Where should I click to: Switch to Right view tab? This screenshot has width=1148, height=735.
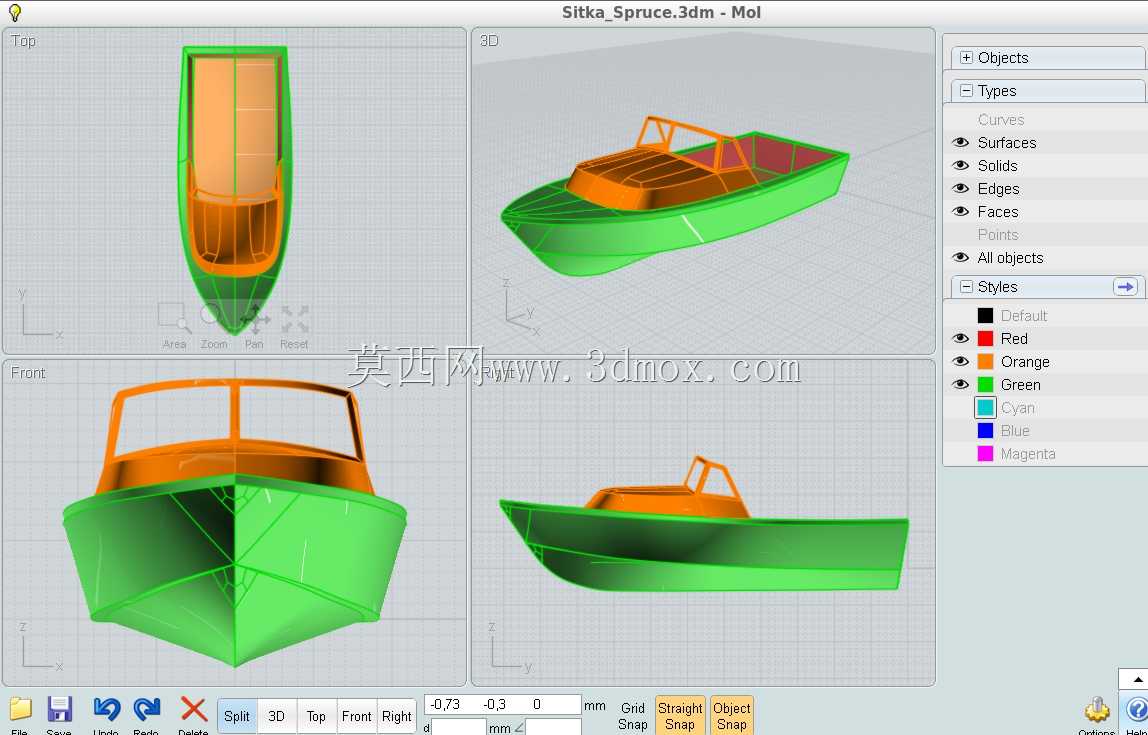click(397, 716)
